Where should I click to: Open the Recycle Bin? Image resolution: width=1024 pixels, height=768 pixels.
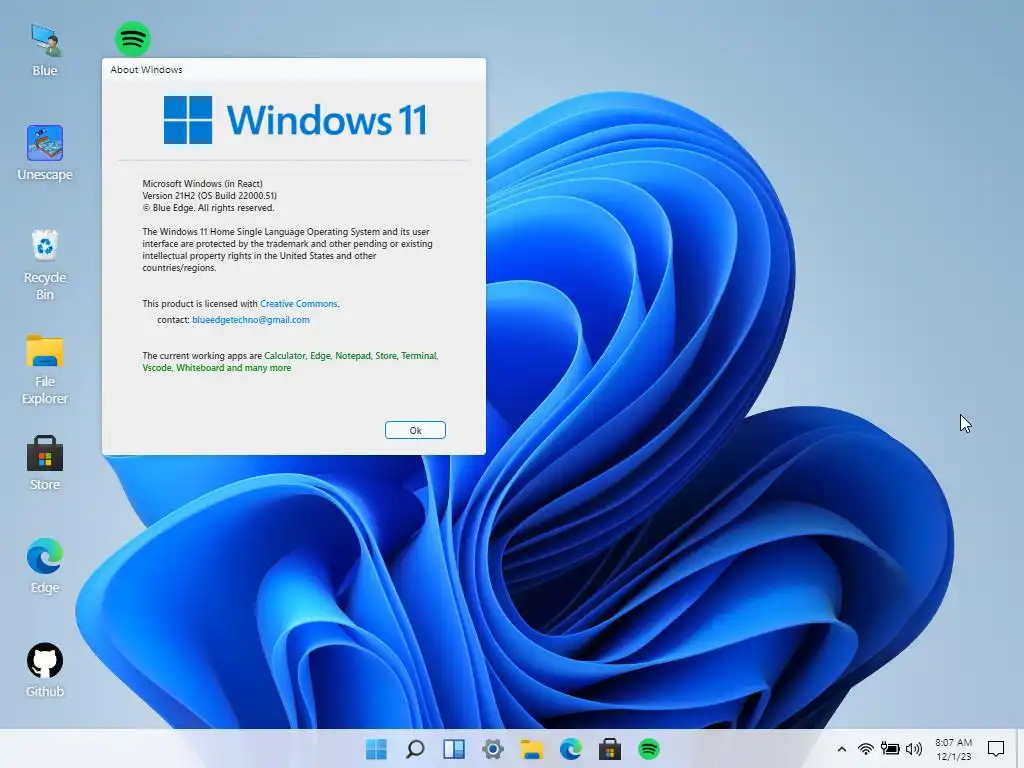(x=44, y=264)
